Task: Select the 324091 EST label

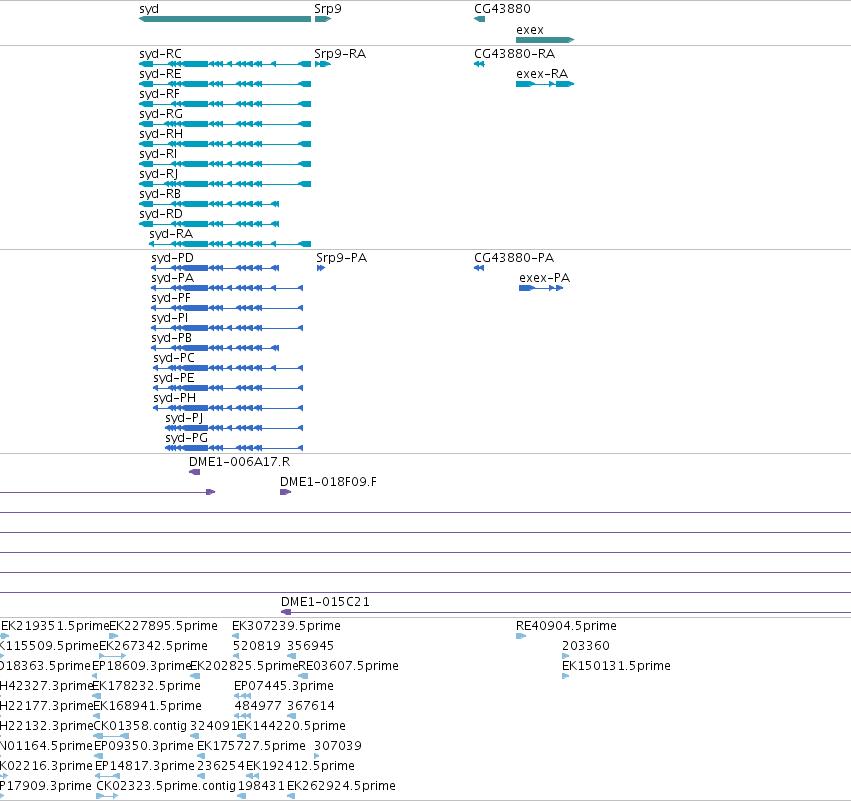Action: [214, 726]
